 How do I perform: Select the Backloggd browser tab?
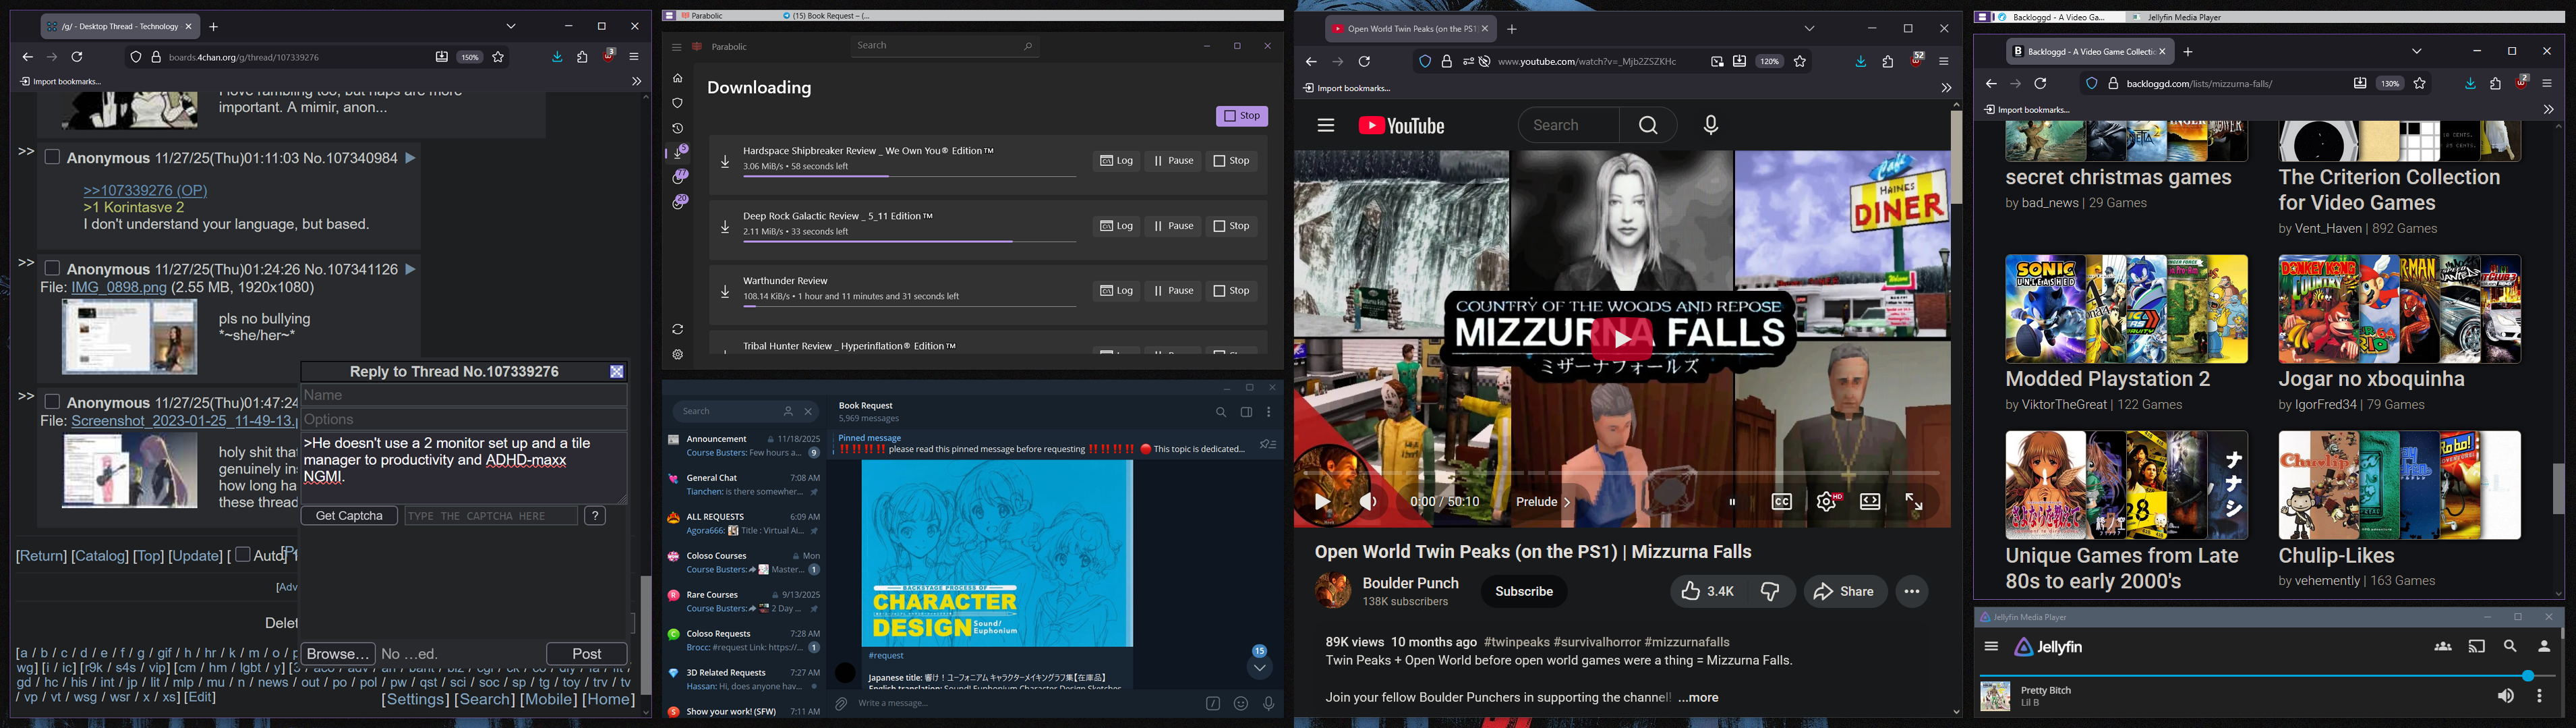pos(2091,52)
